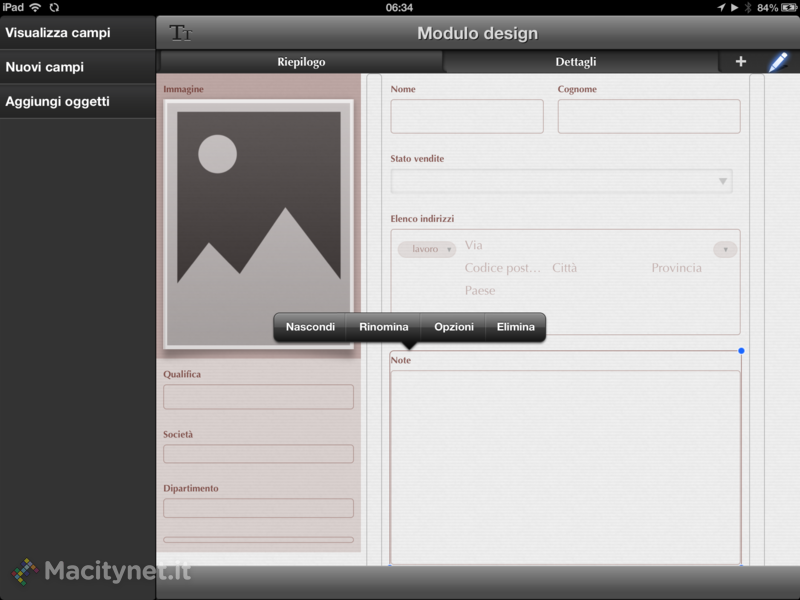800x600 pixels.
Task: Tap the Elenco indirizzi label
Action: click(422, 218)
